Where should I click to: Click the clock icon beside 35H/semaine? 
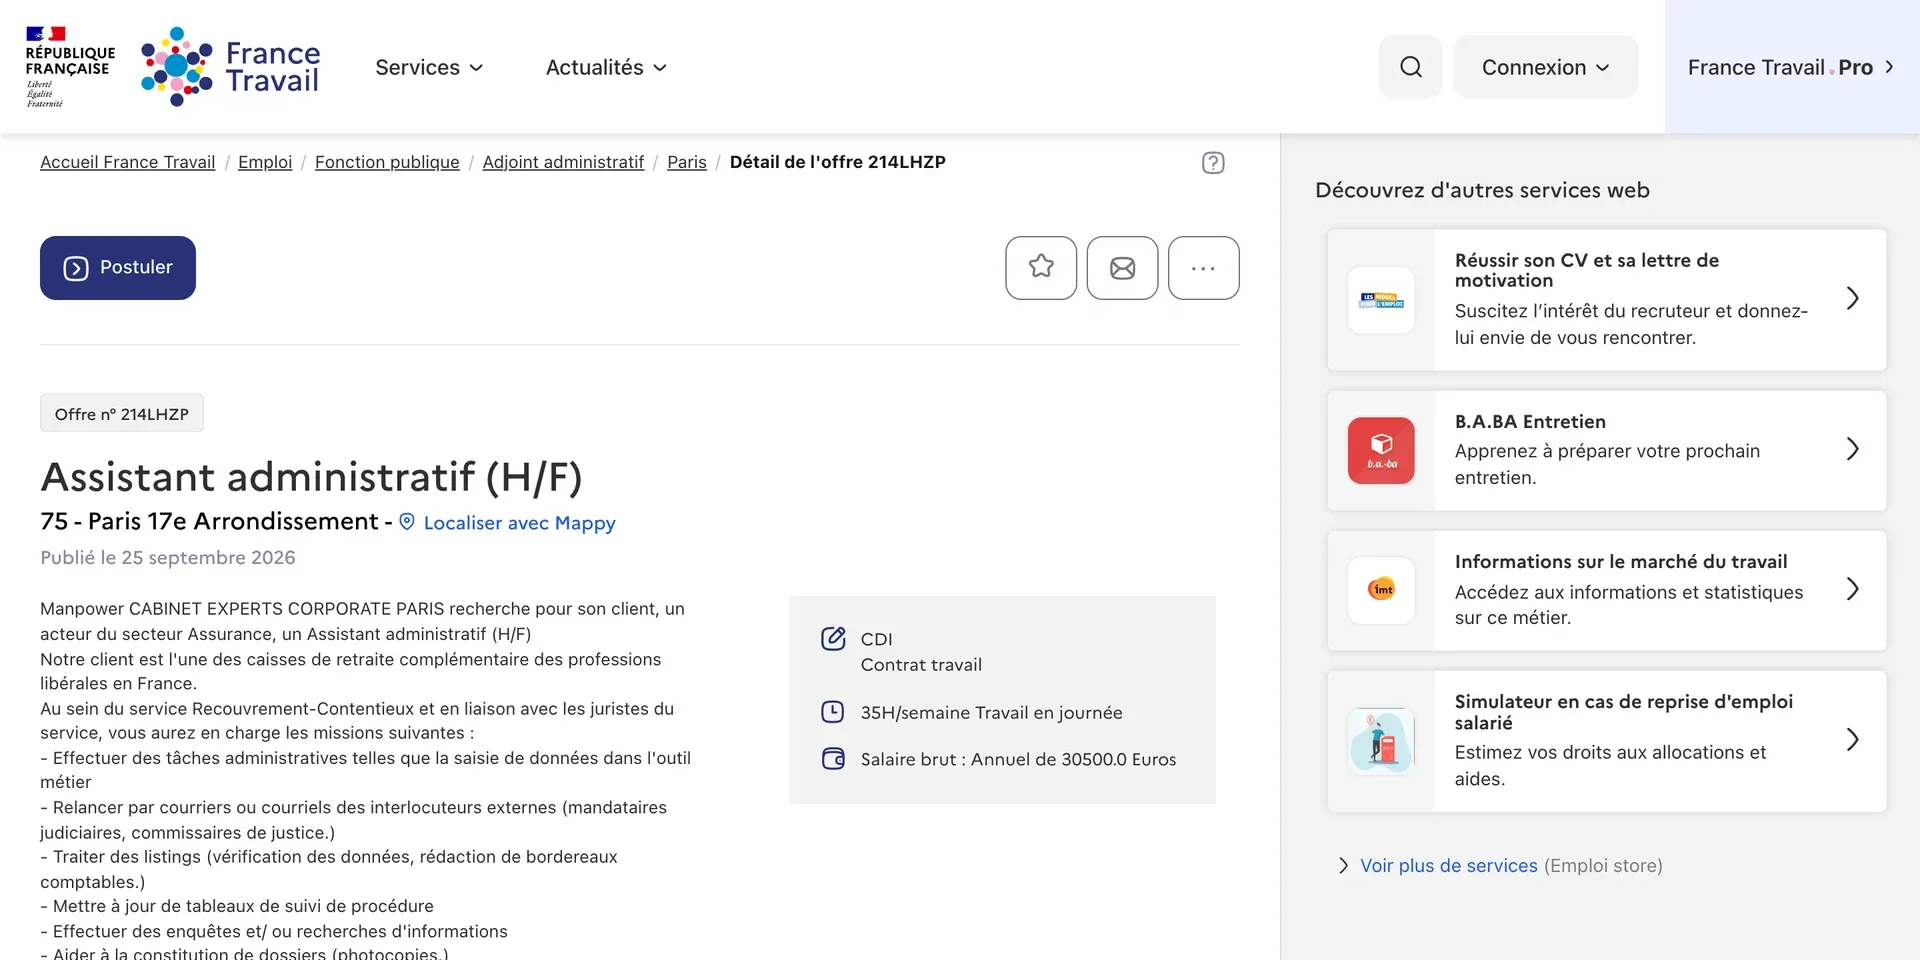(x=833, y=712)
